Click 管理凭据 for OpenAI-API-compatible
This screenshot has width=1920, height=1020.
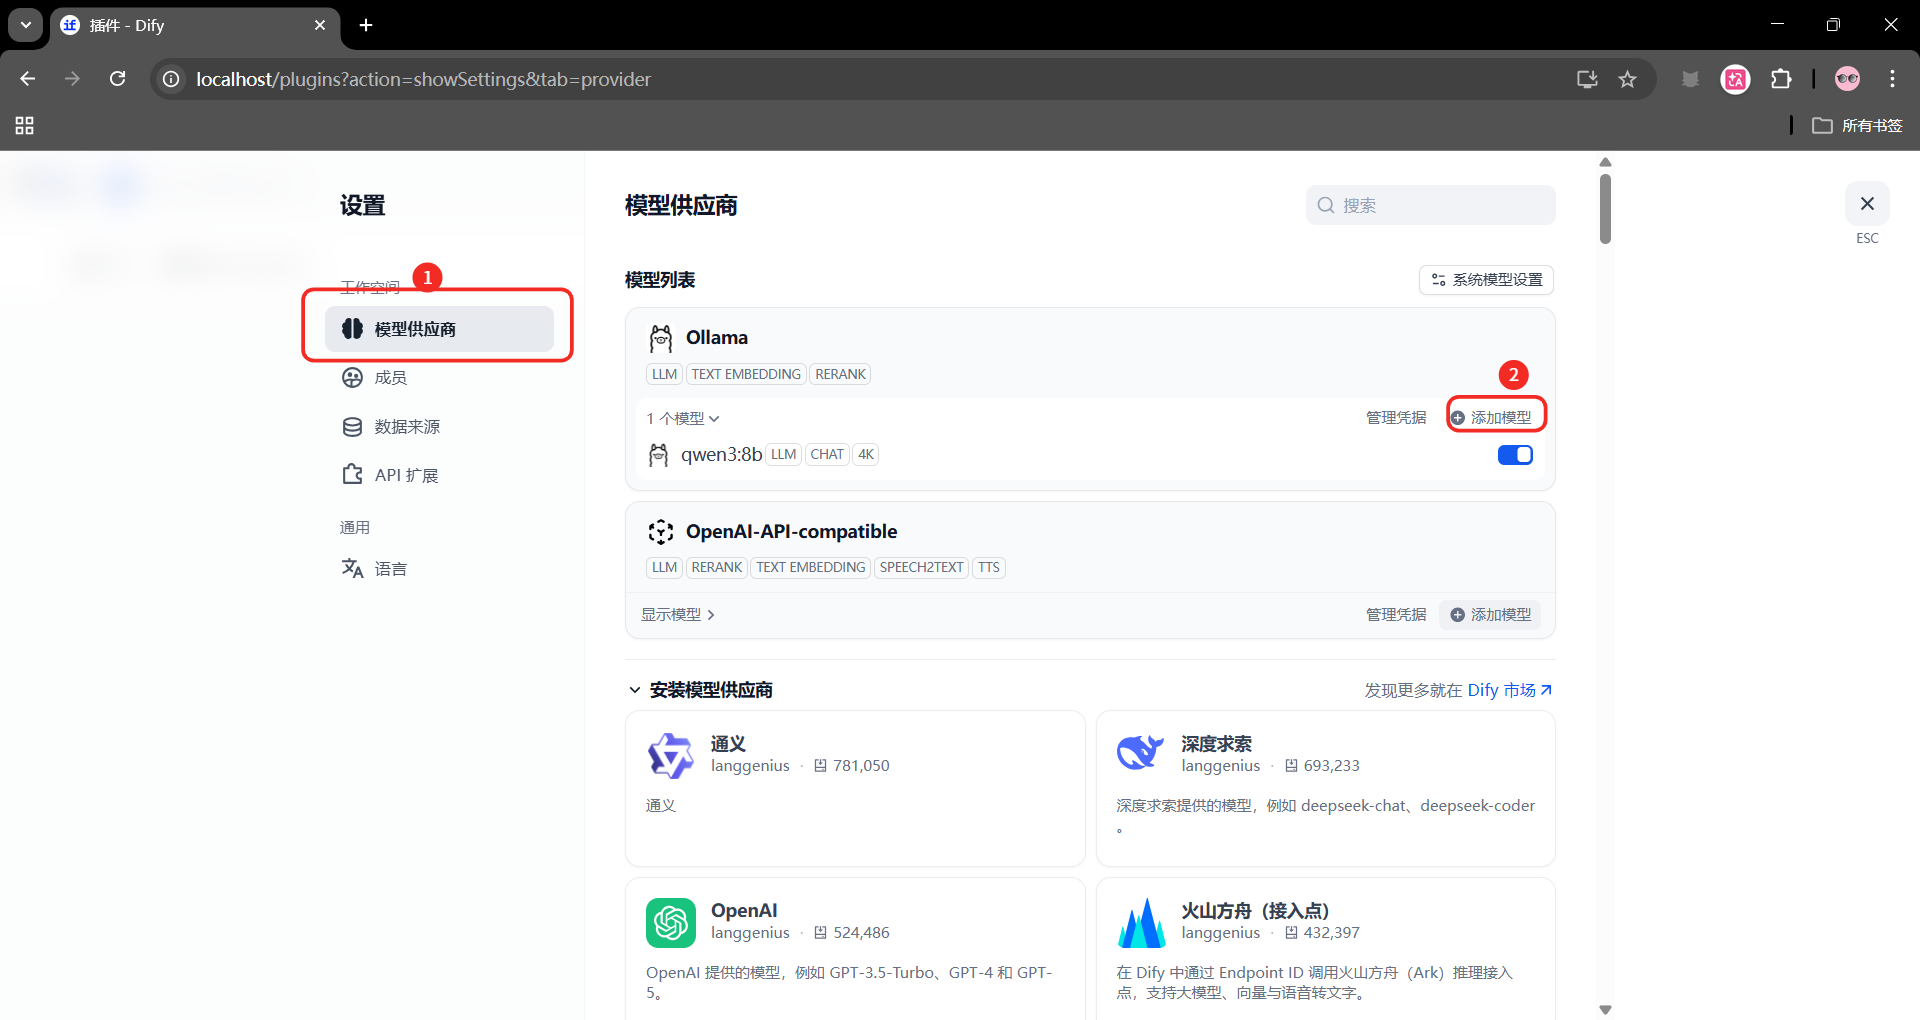(1396, 614)
